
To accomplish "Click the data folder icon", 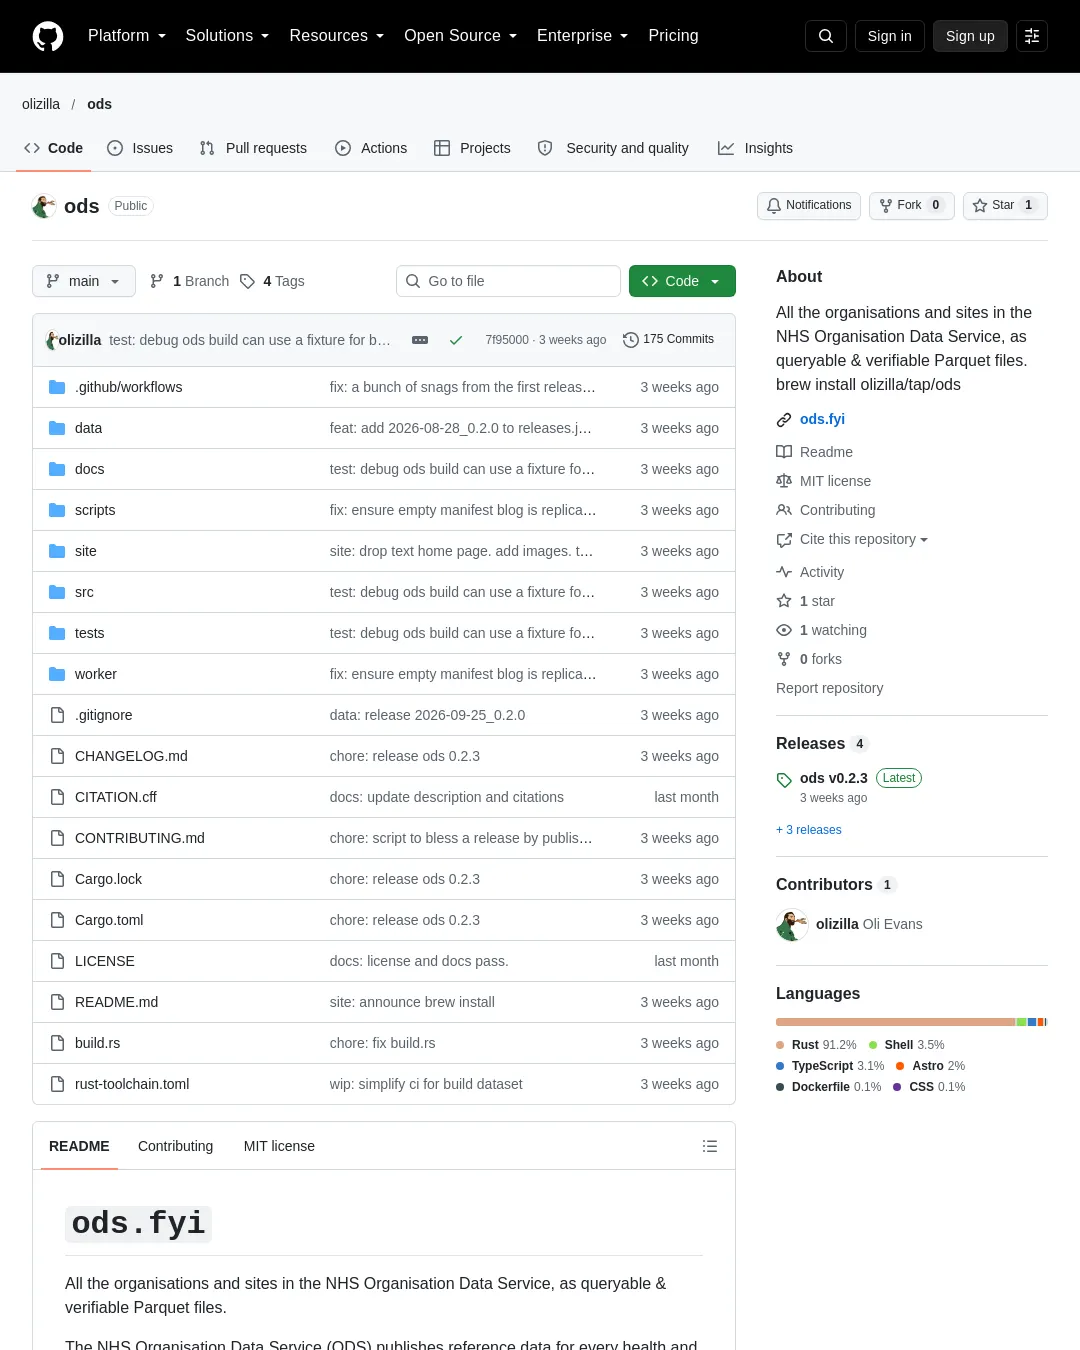I will tap(57, 428).
